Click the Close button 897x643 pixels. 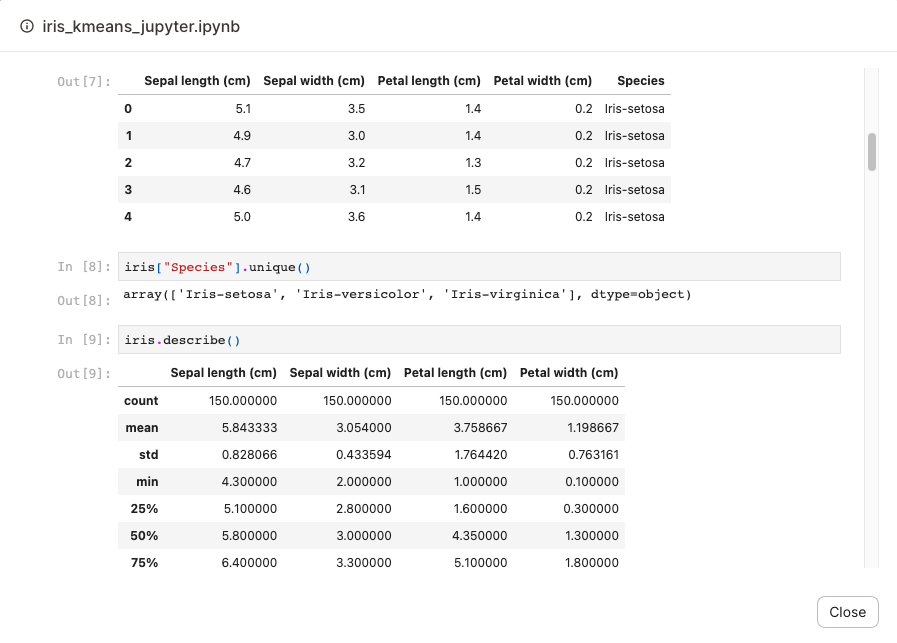click(847, 611)
